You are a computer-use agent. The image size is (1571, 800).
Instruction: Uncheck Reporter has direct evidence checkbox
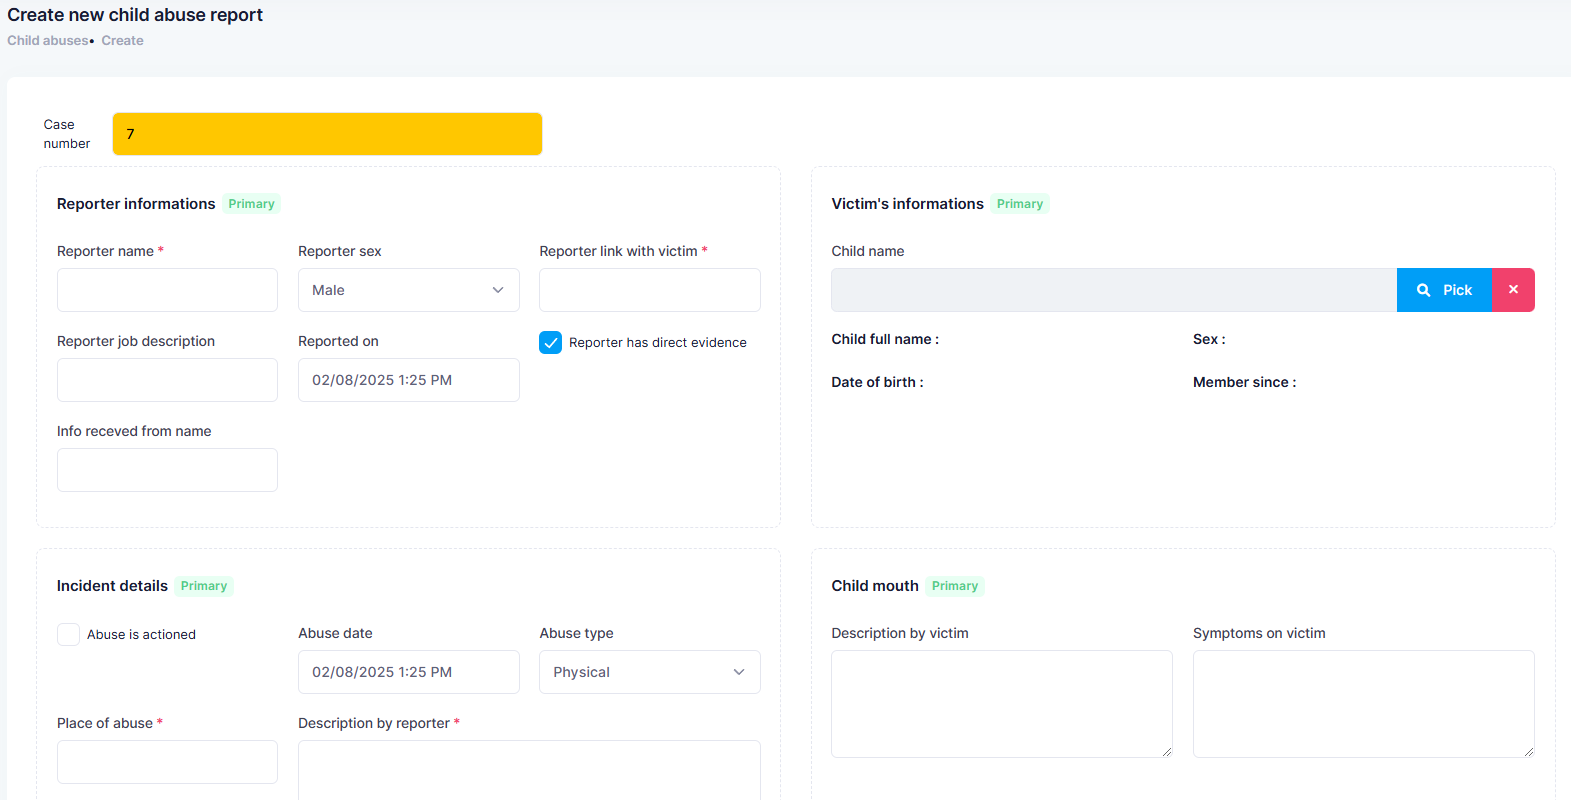pos(550,343)
